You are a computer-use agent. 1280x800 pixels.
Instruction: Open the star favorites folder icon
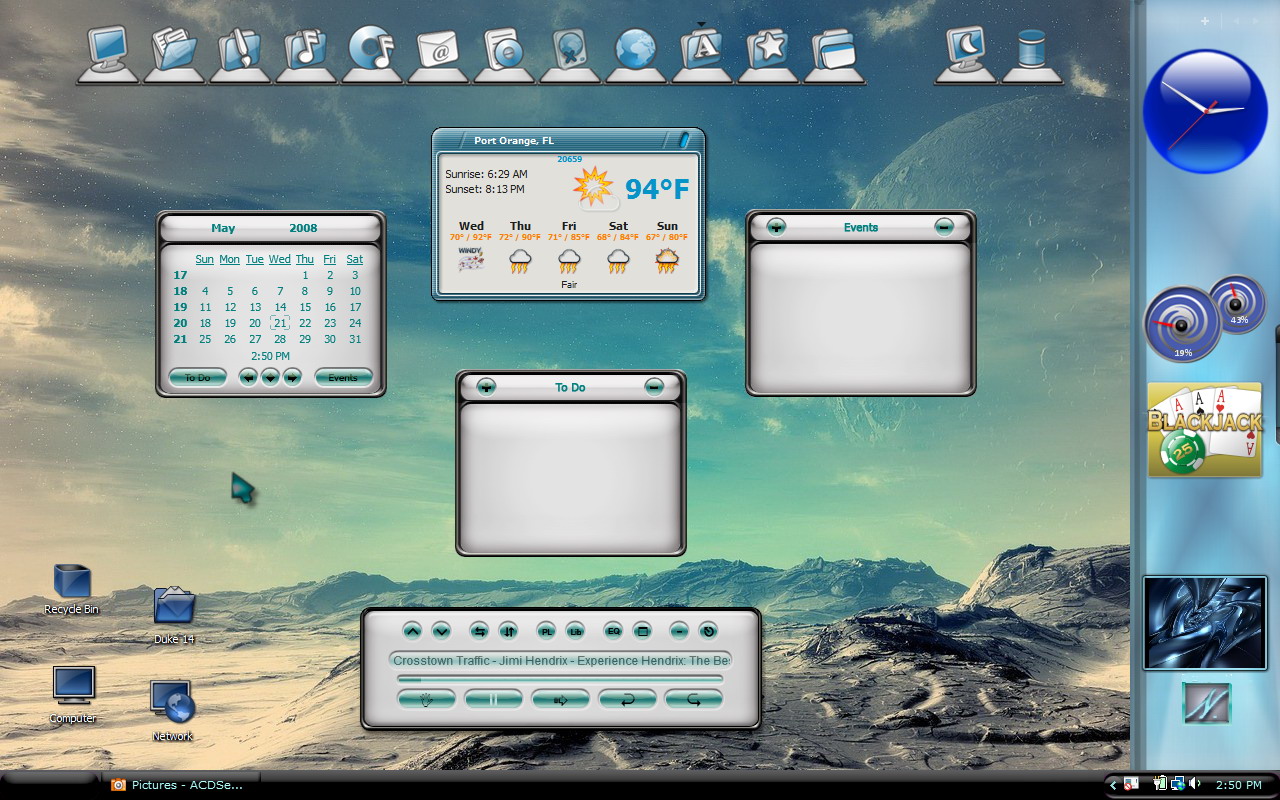[768, 48]
